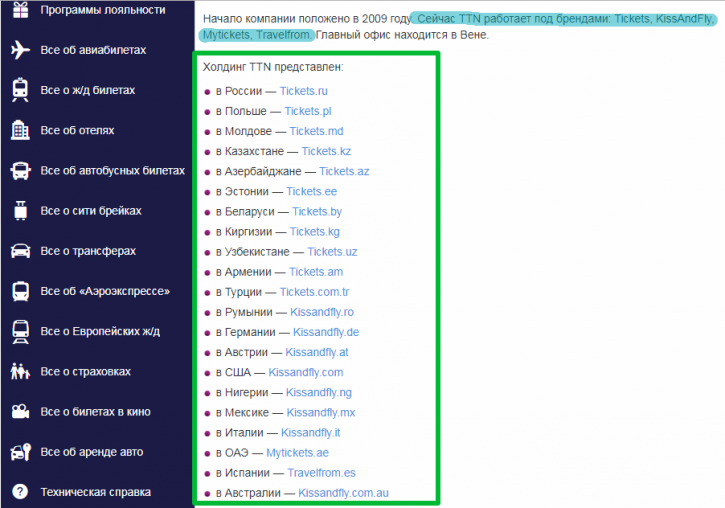Screen dimensions: 725x508
Task: Open 'Все о ж/д билетах' section
Action: [87, 90]
